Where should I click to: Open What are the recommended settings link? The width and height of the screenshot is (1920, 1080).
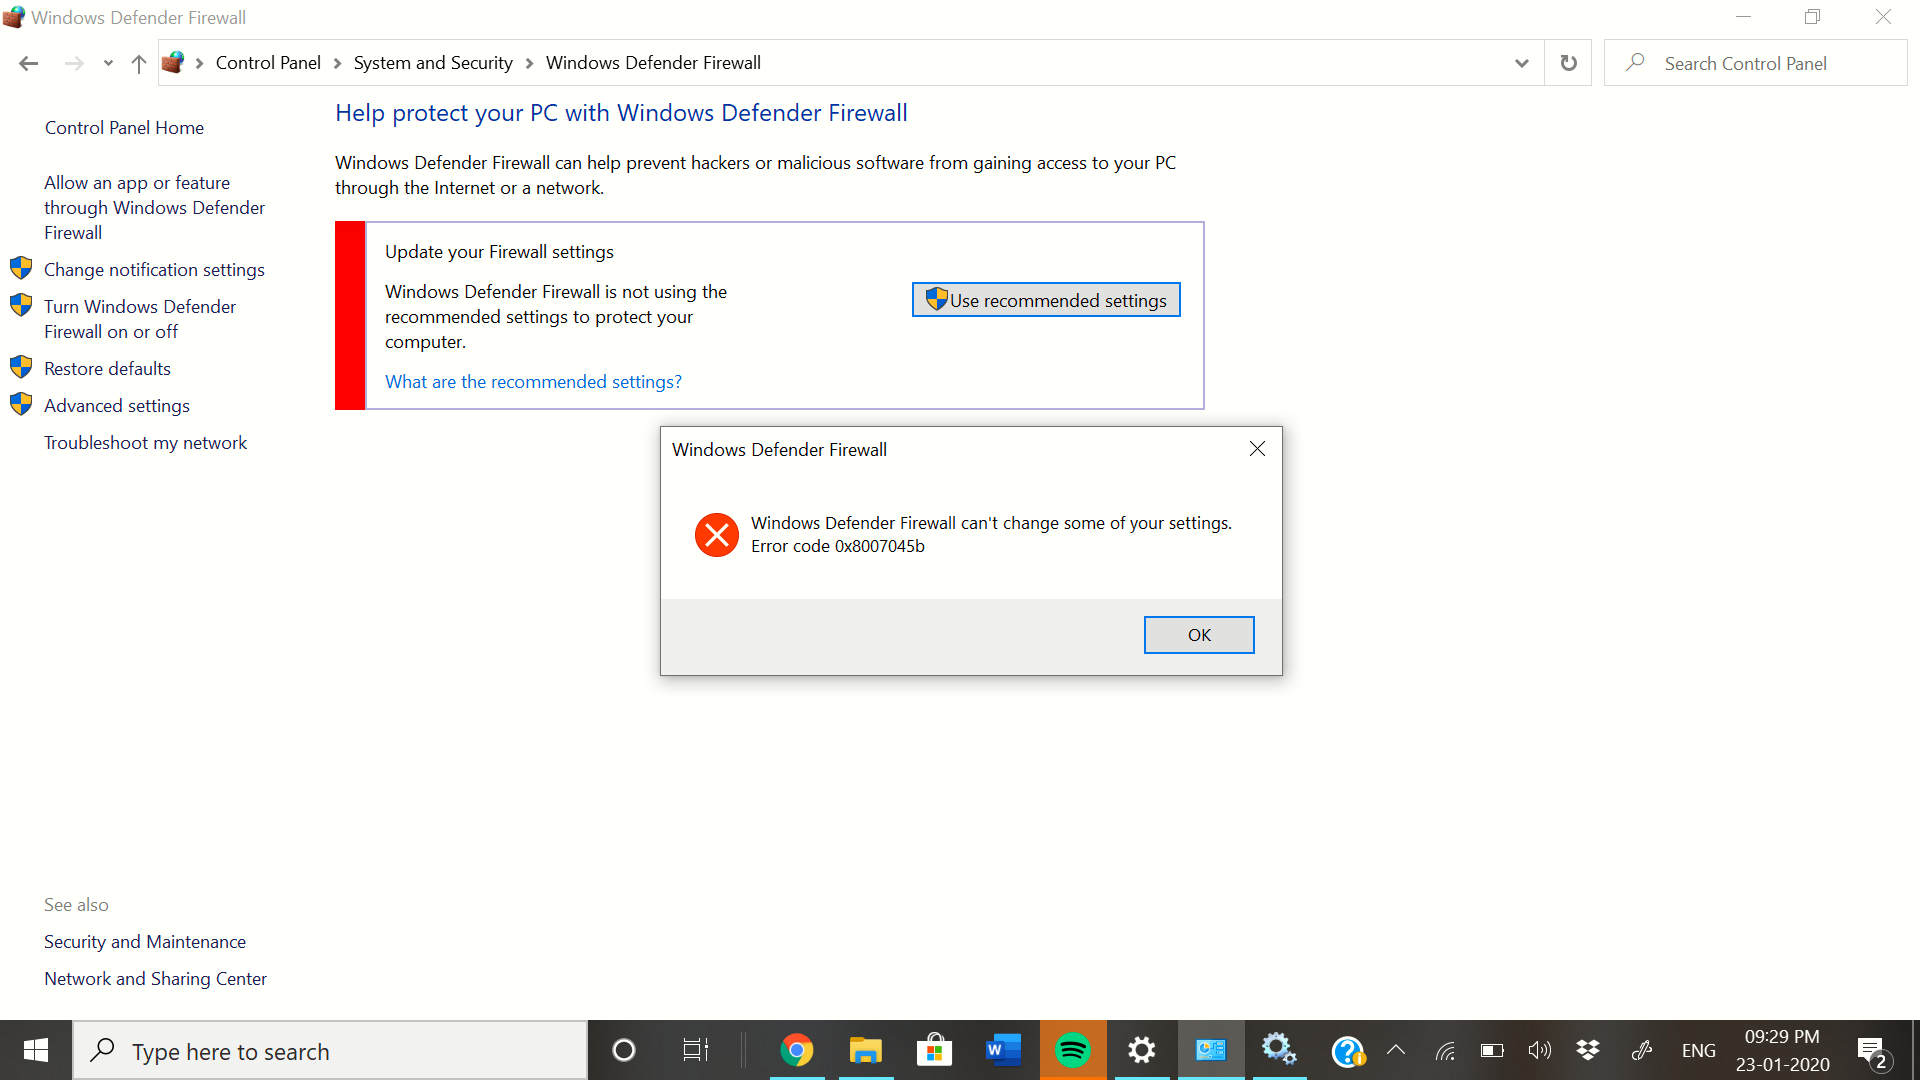coord(533,381)
